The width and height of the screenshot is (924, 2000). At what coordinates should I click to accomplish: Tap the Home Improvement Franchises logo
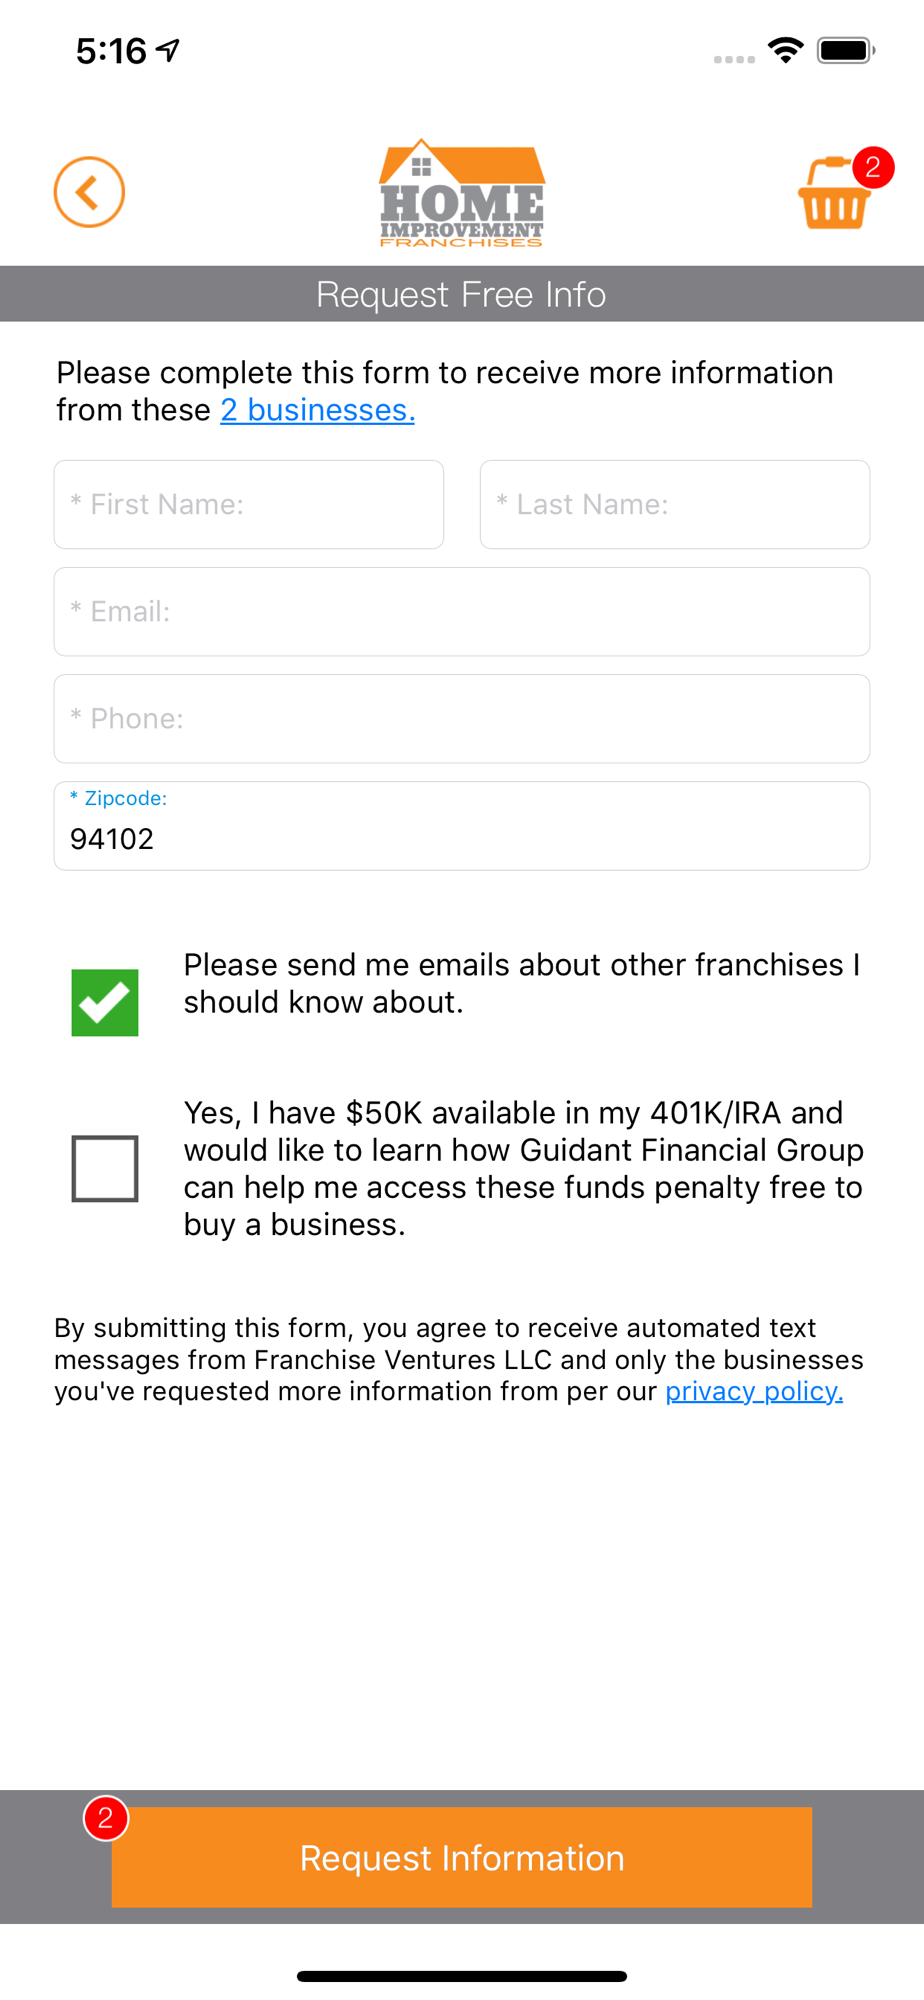pos(462,193)
